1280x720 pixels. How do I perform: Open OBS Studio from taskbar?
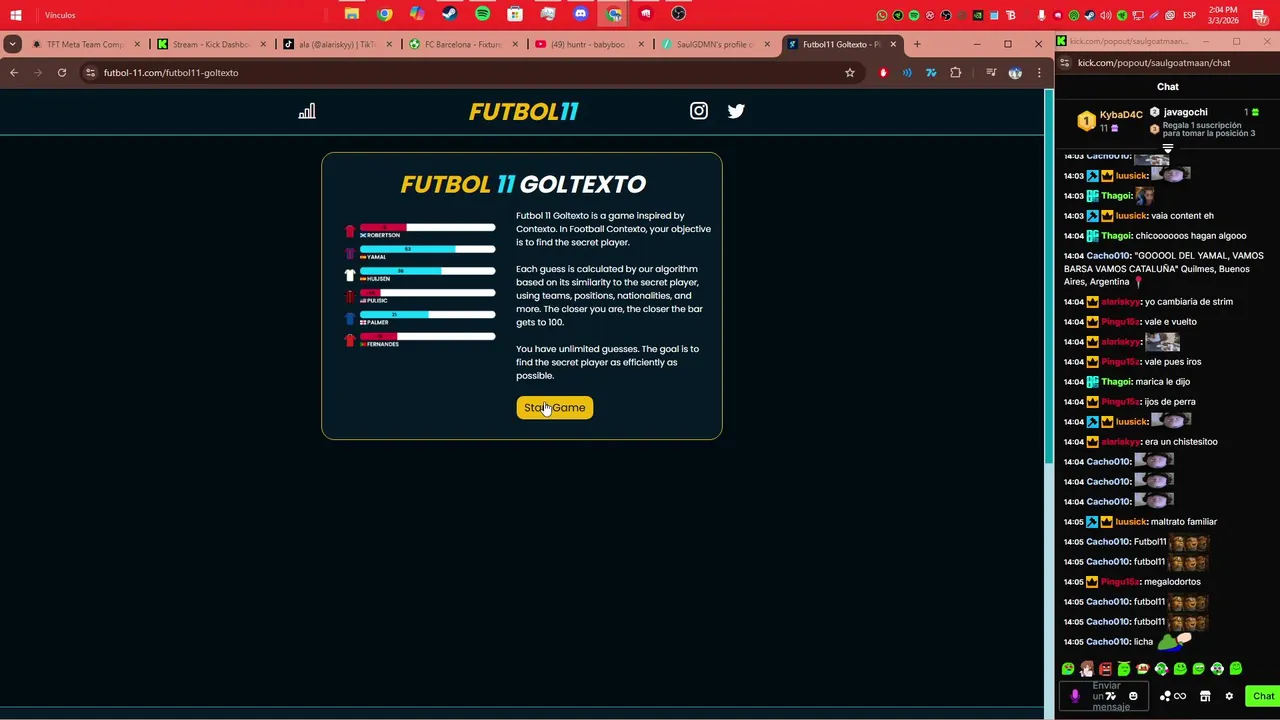coord(679,14)
